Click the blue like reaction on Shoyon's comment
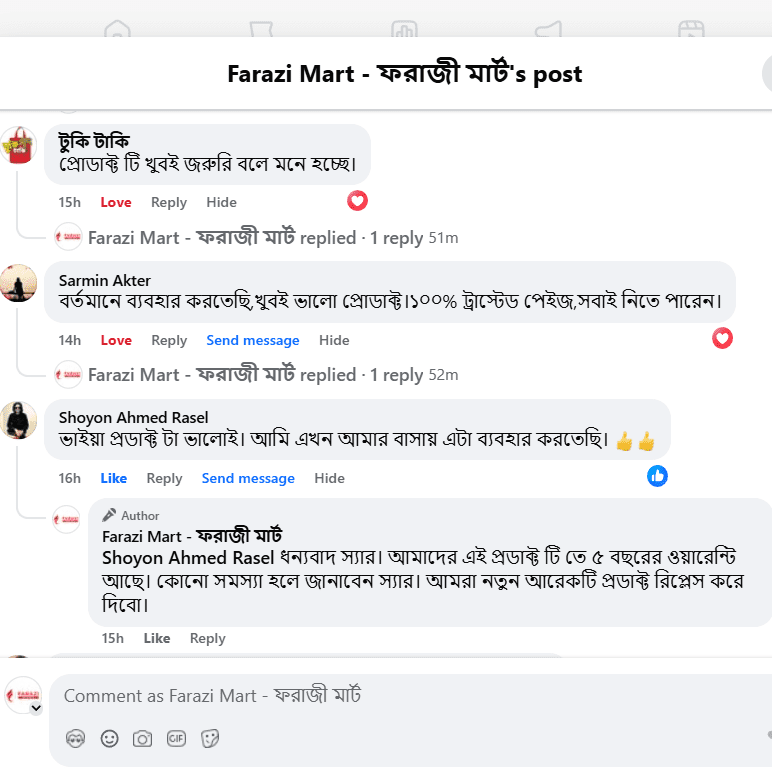The width and height of the screenshot is (772, 778). tap(657, 476)
